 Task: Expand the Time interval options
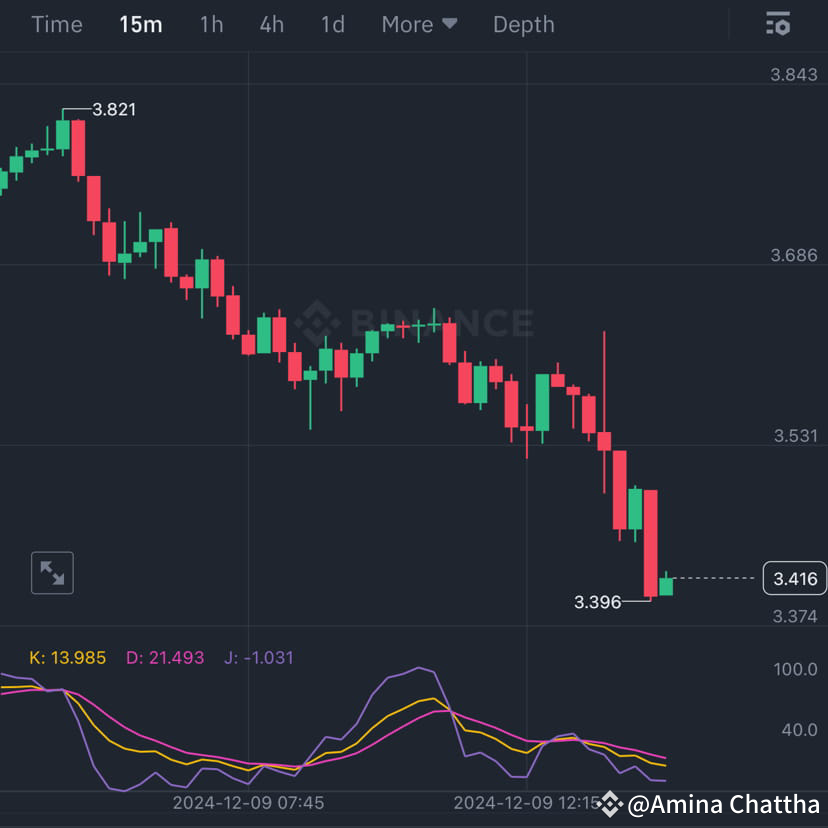(56, 24)
